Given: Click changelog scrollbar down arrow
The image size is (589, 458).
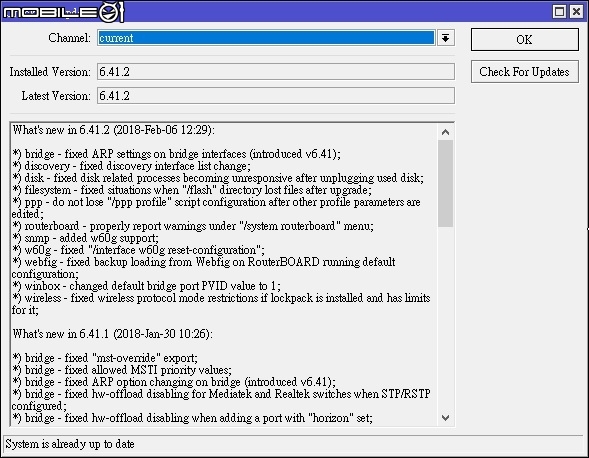Looking at the screenshot, I should click(x=446, y=418).
